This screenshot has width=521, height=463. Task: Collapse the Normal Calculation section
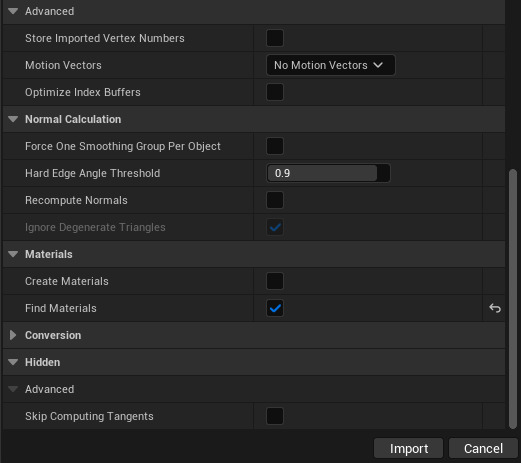click(13, 119)
